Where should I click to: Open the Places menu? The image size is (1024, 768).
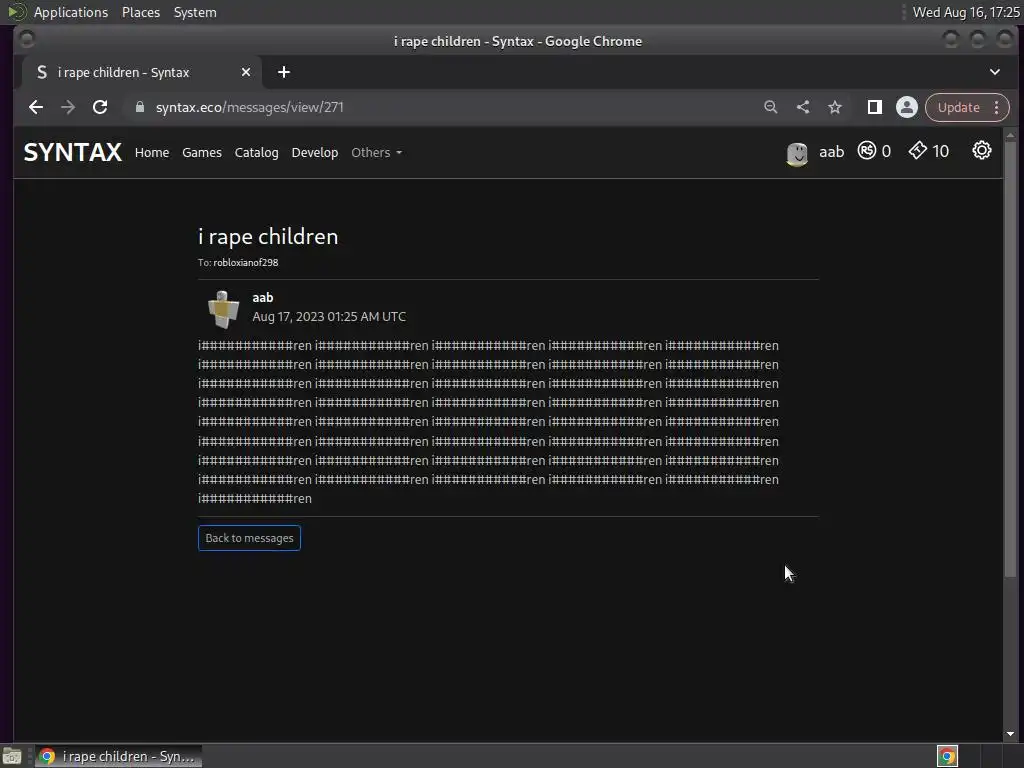[140, 12]
